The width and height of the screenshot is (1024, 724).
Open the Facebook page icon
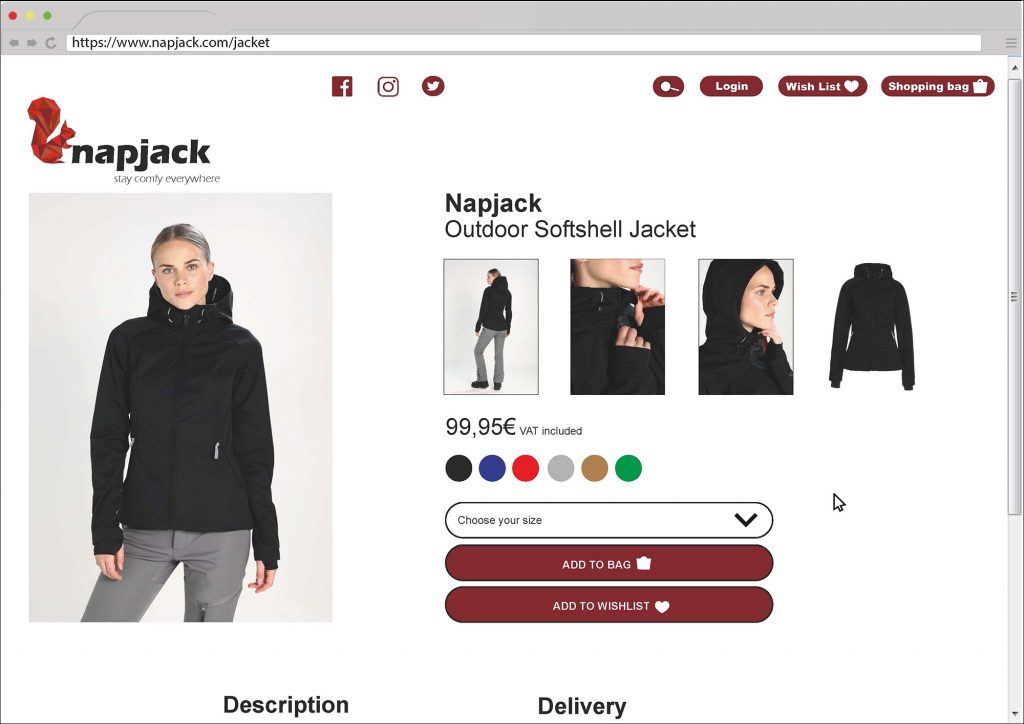click(x=342, y=86)
